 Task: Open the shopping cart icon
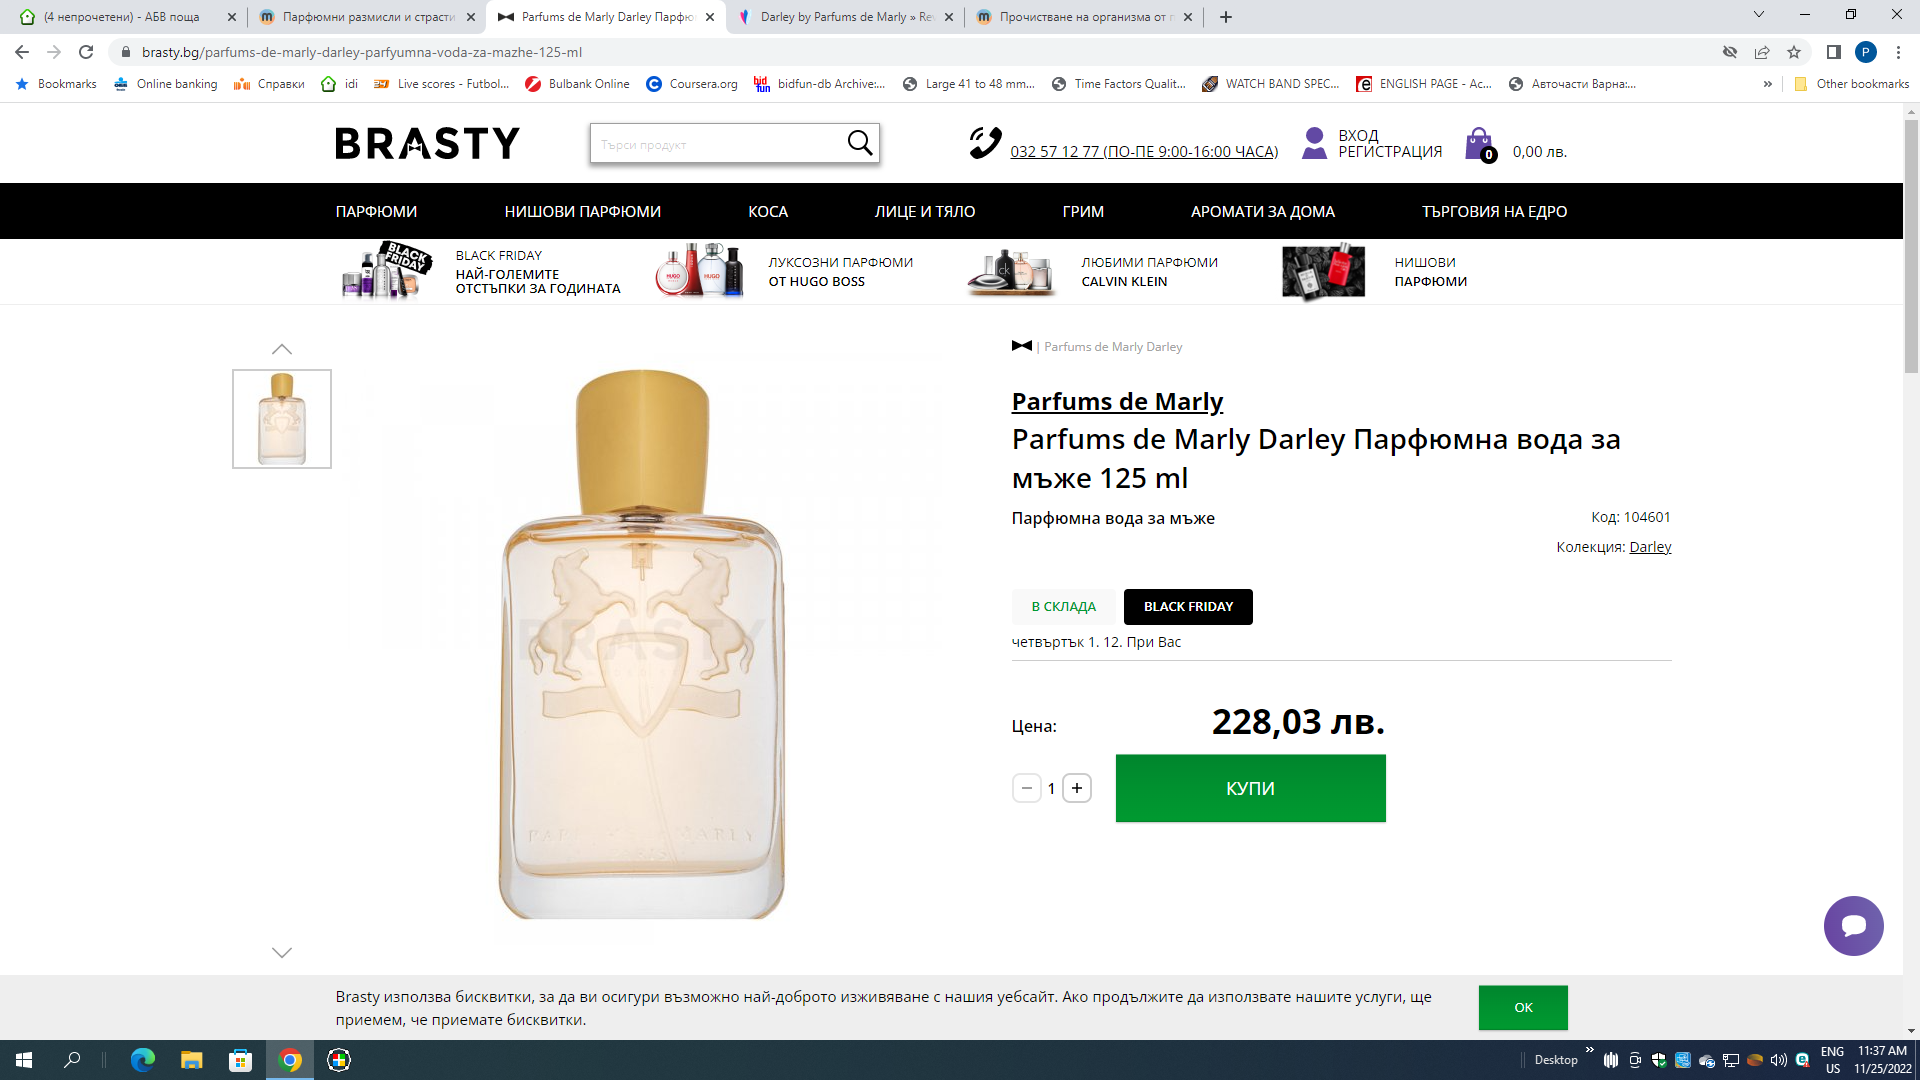1479,145
